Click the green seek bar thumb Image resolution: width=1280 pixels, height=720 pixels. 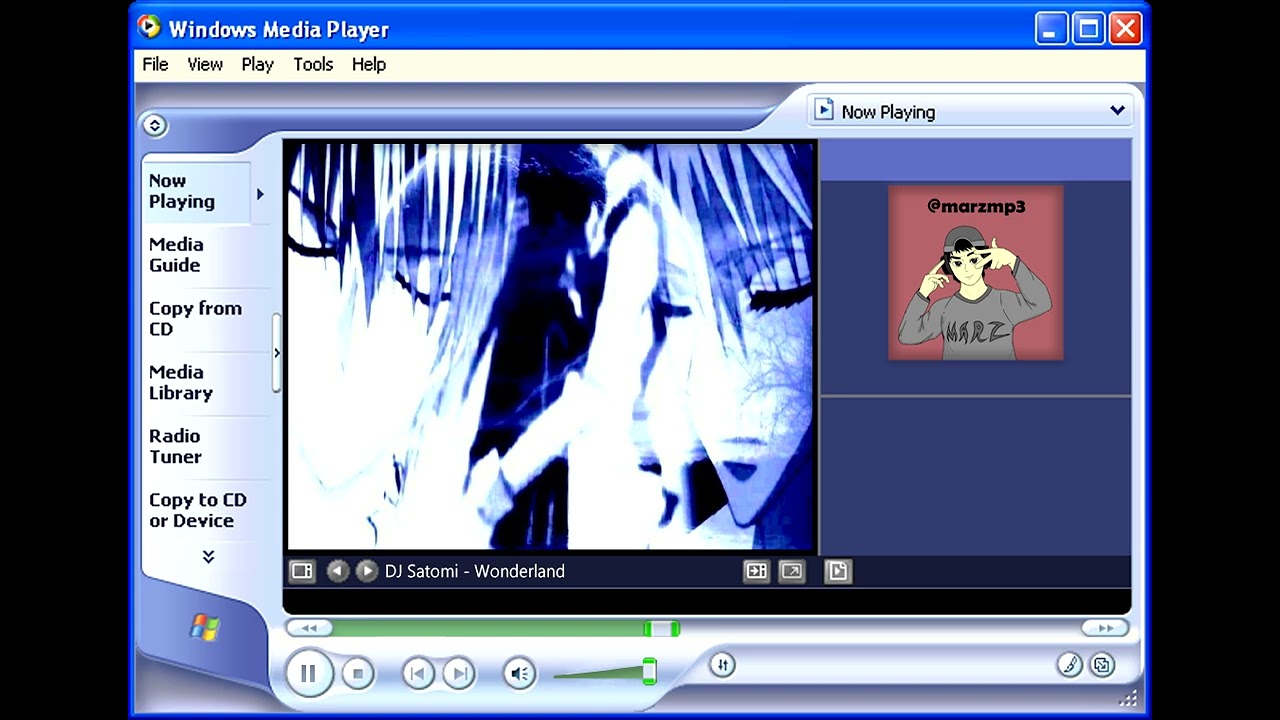point(661,628)
